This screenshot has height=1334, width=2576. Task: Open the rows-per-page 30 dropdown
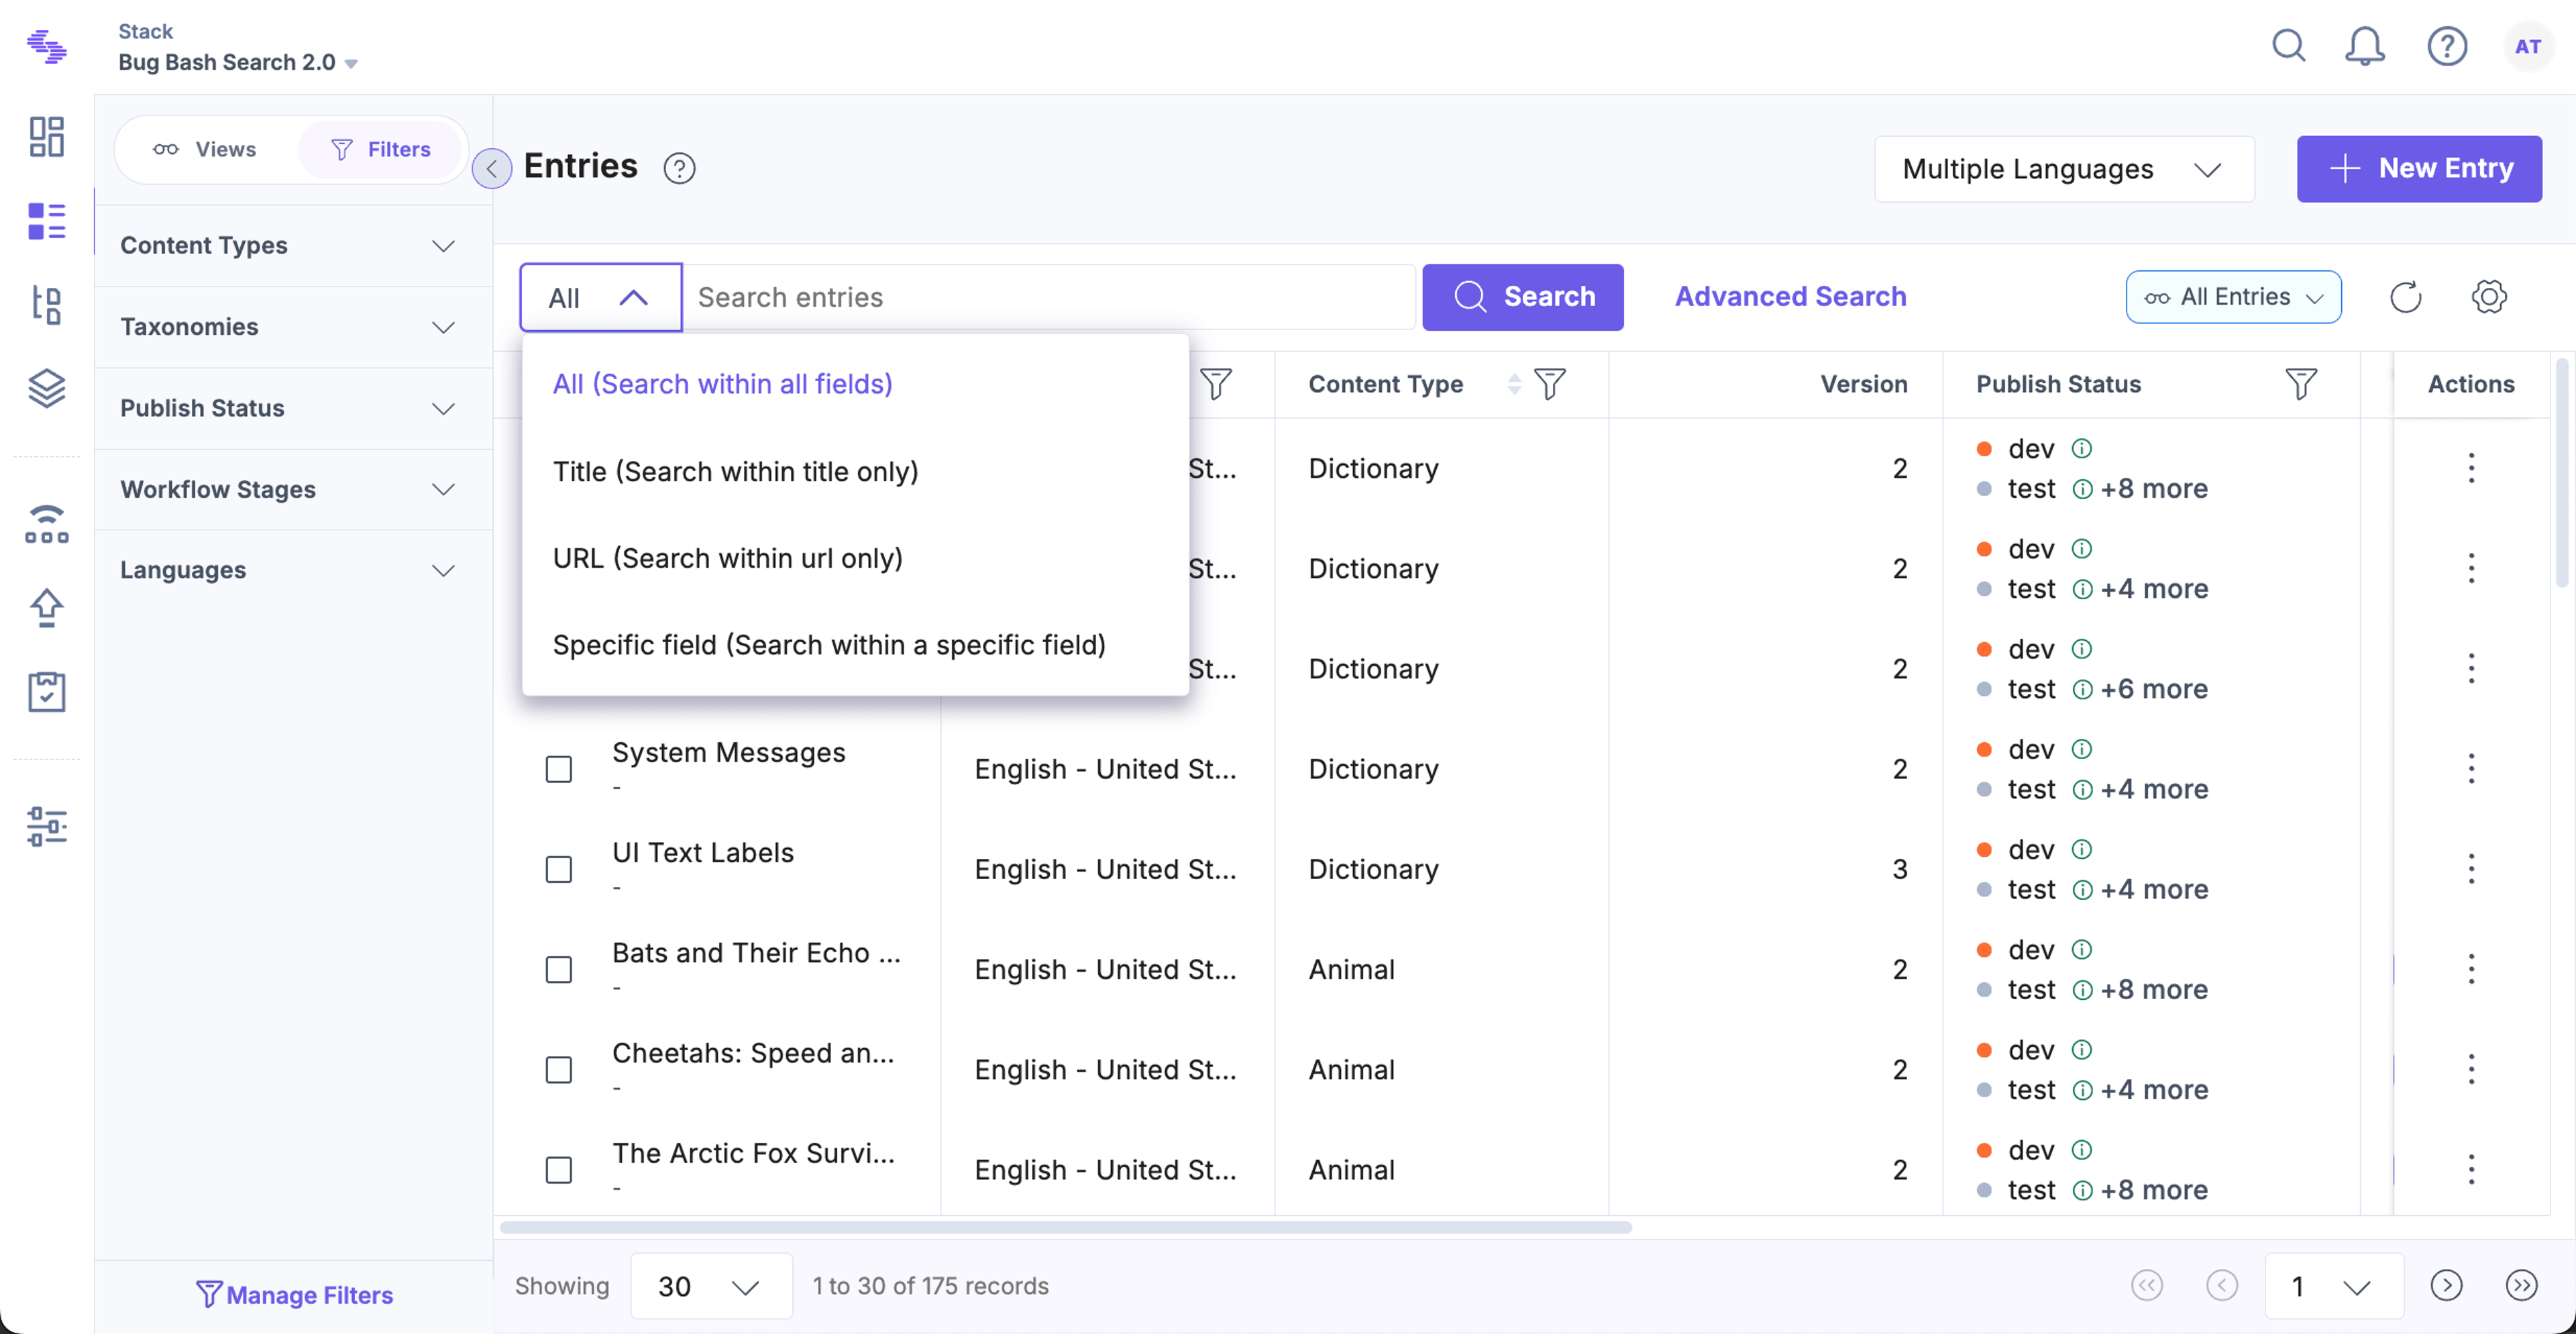(711, 1286)
